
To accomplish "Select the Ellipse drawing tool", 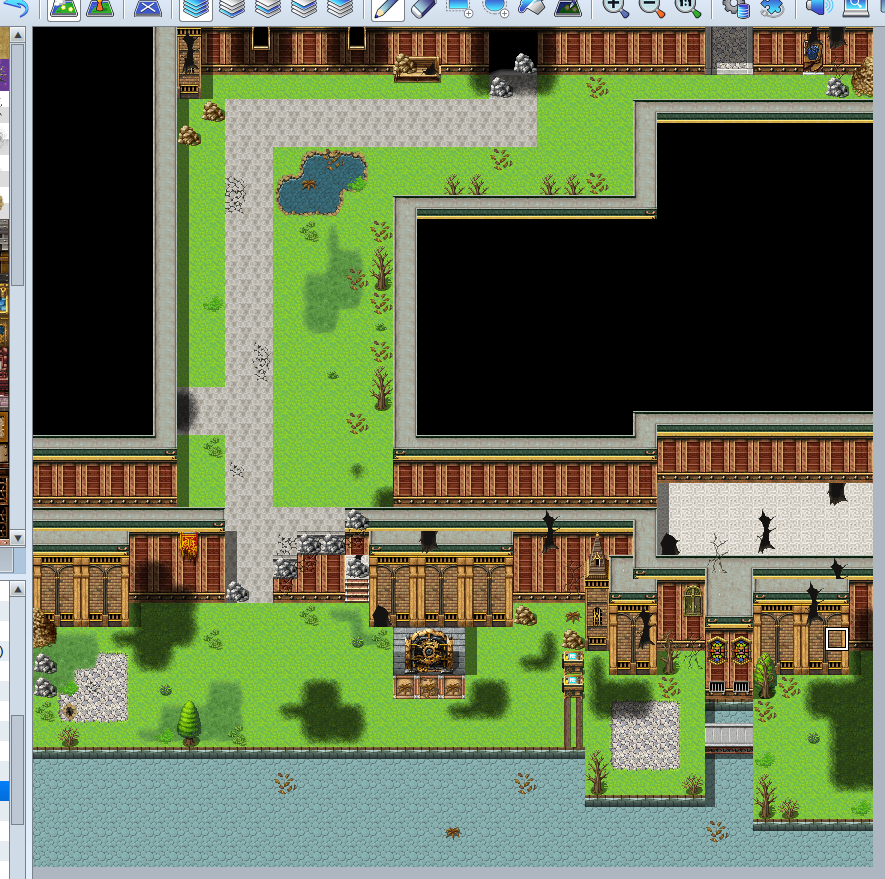I will [496, 7].
